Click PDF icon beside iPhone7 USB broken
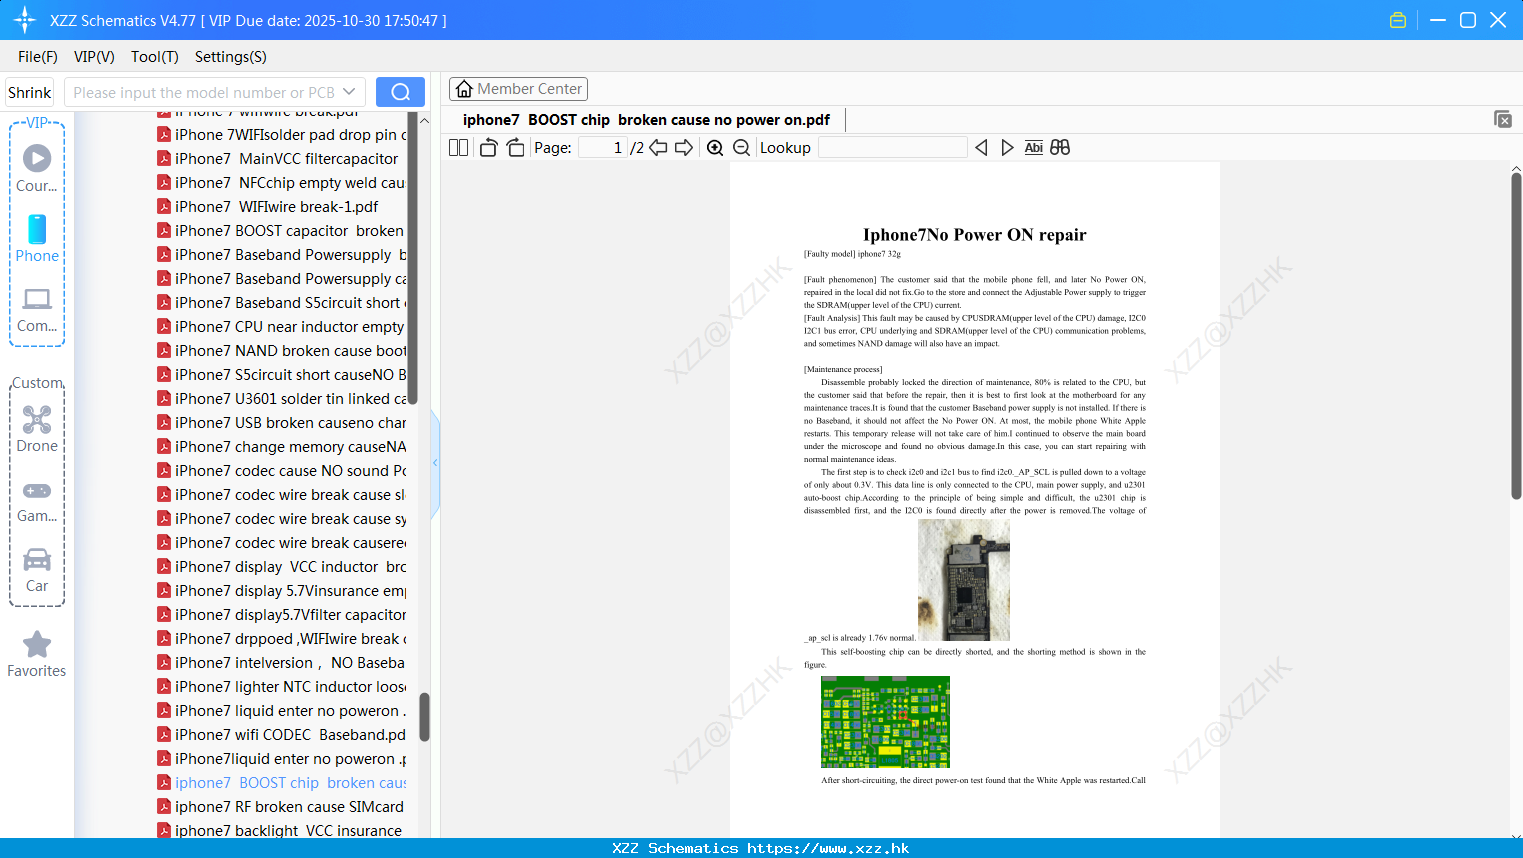This screenshot has height=858, width=1523. (x=164, y=422)
